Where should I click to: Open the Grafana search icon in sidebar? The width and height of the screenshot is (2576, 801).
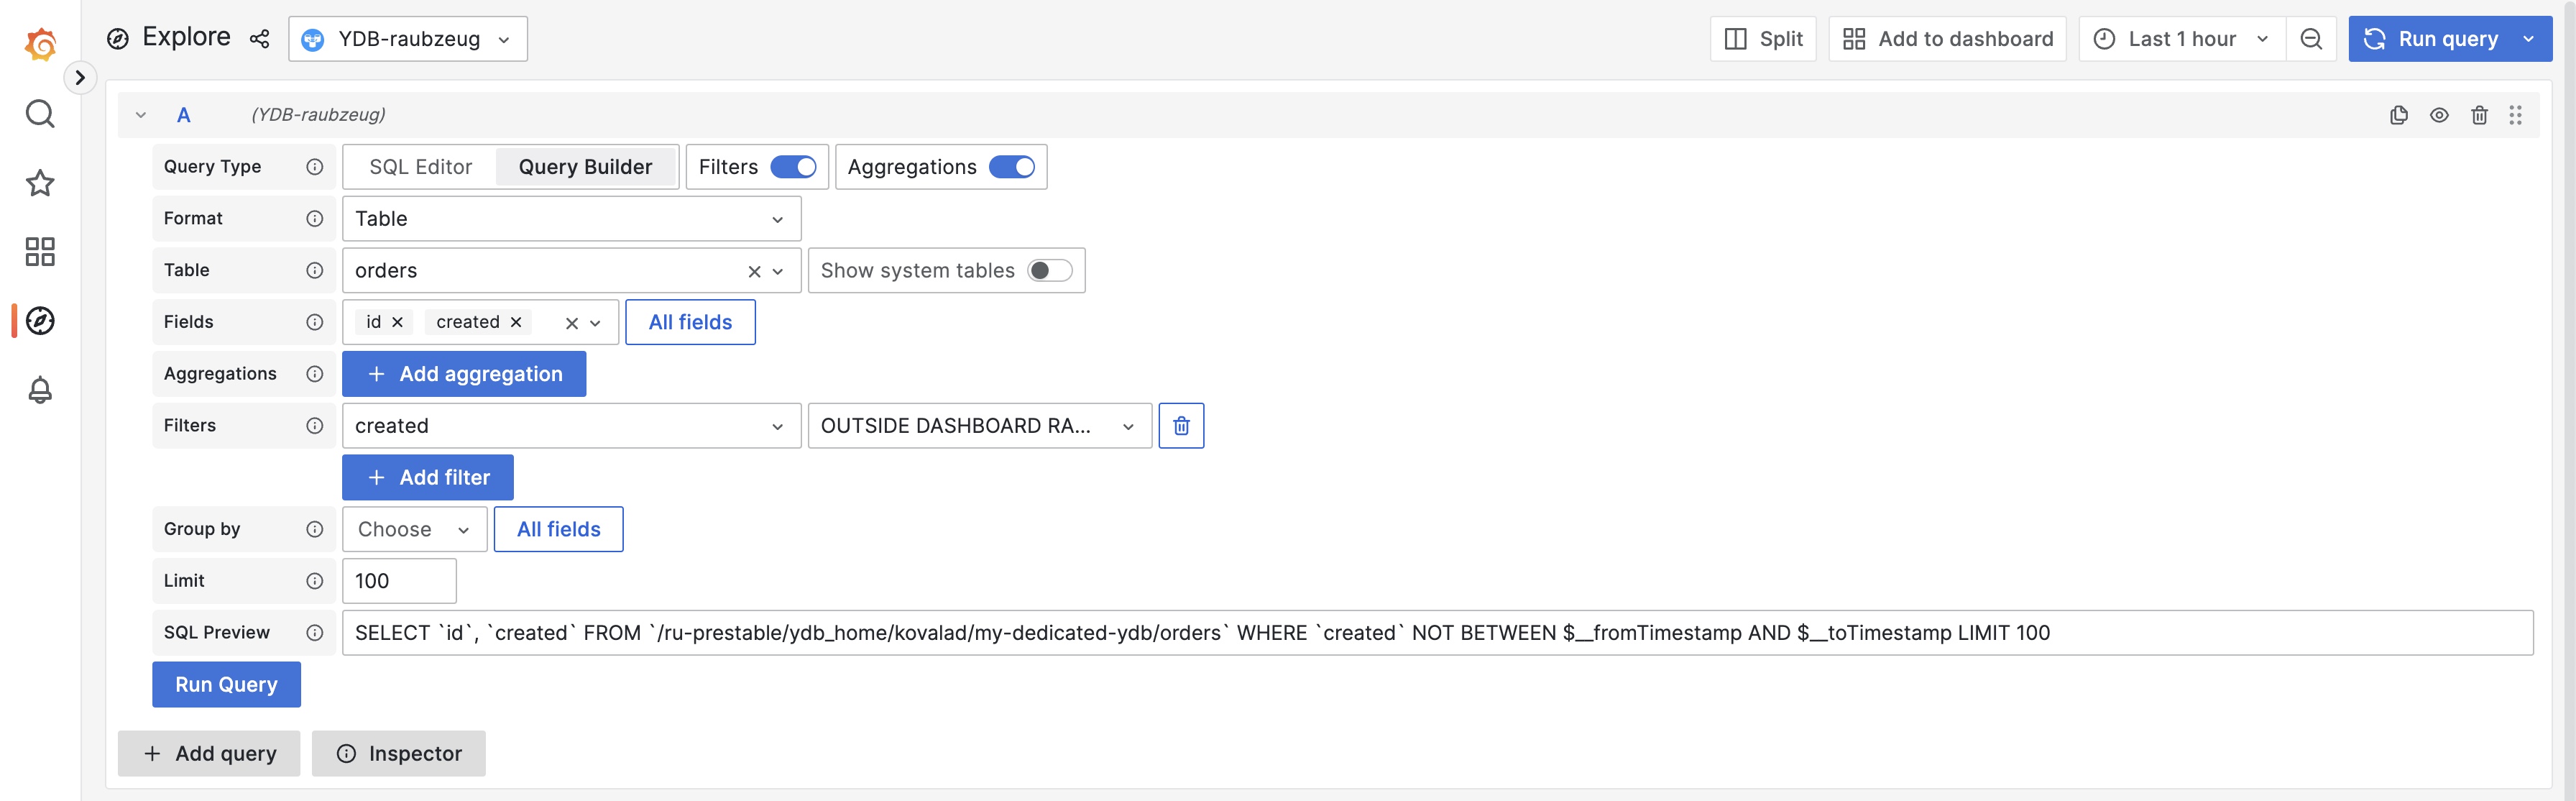coord(40,113)
